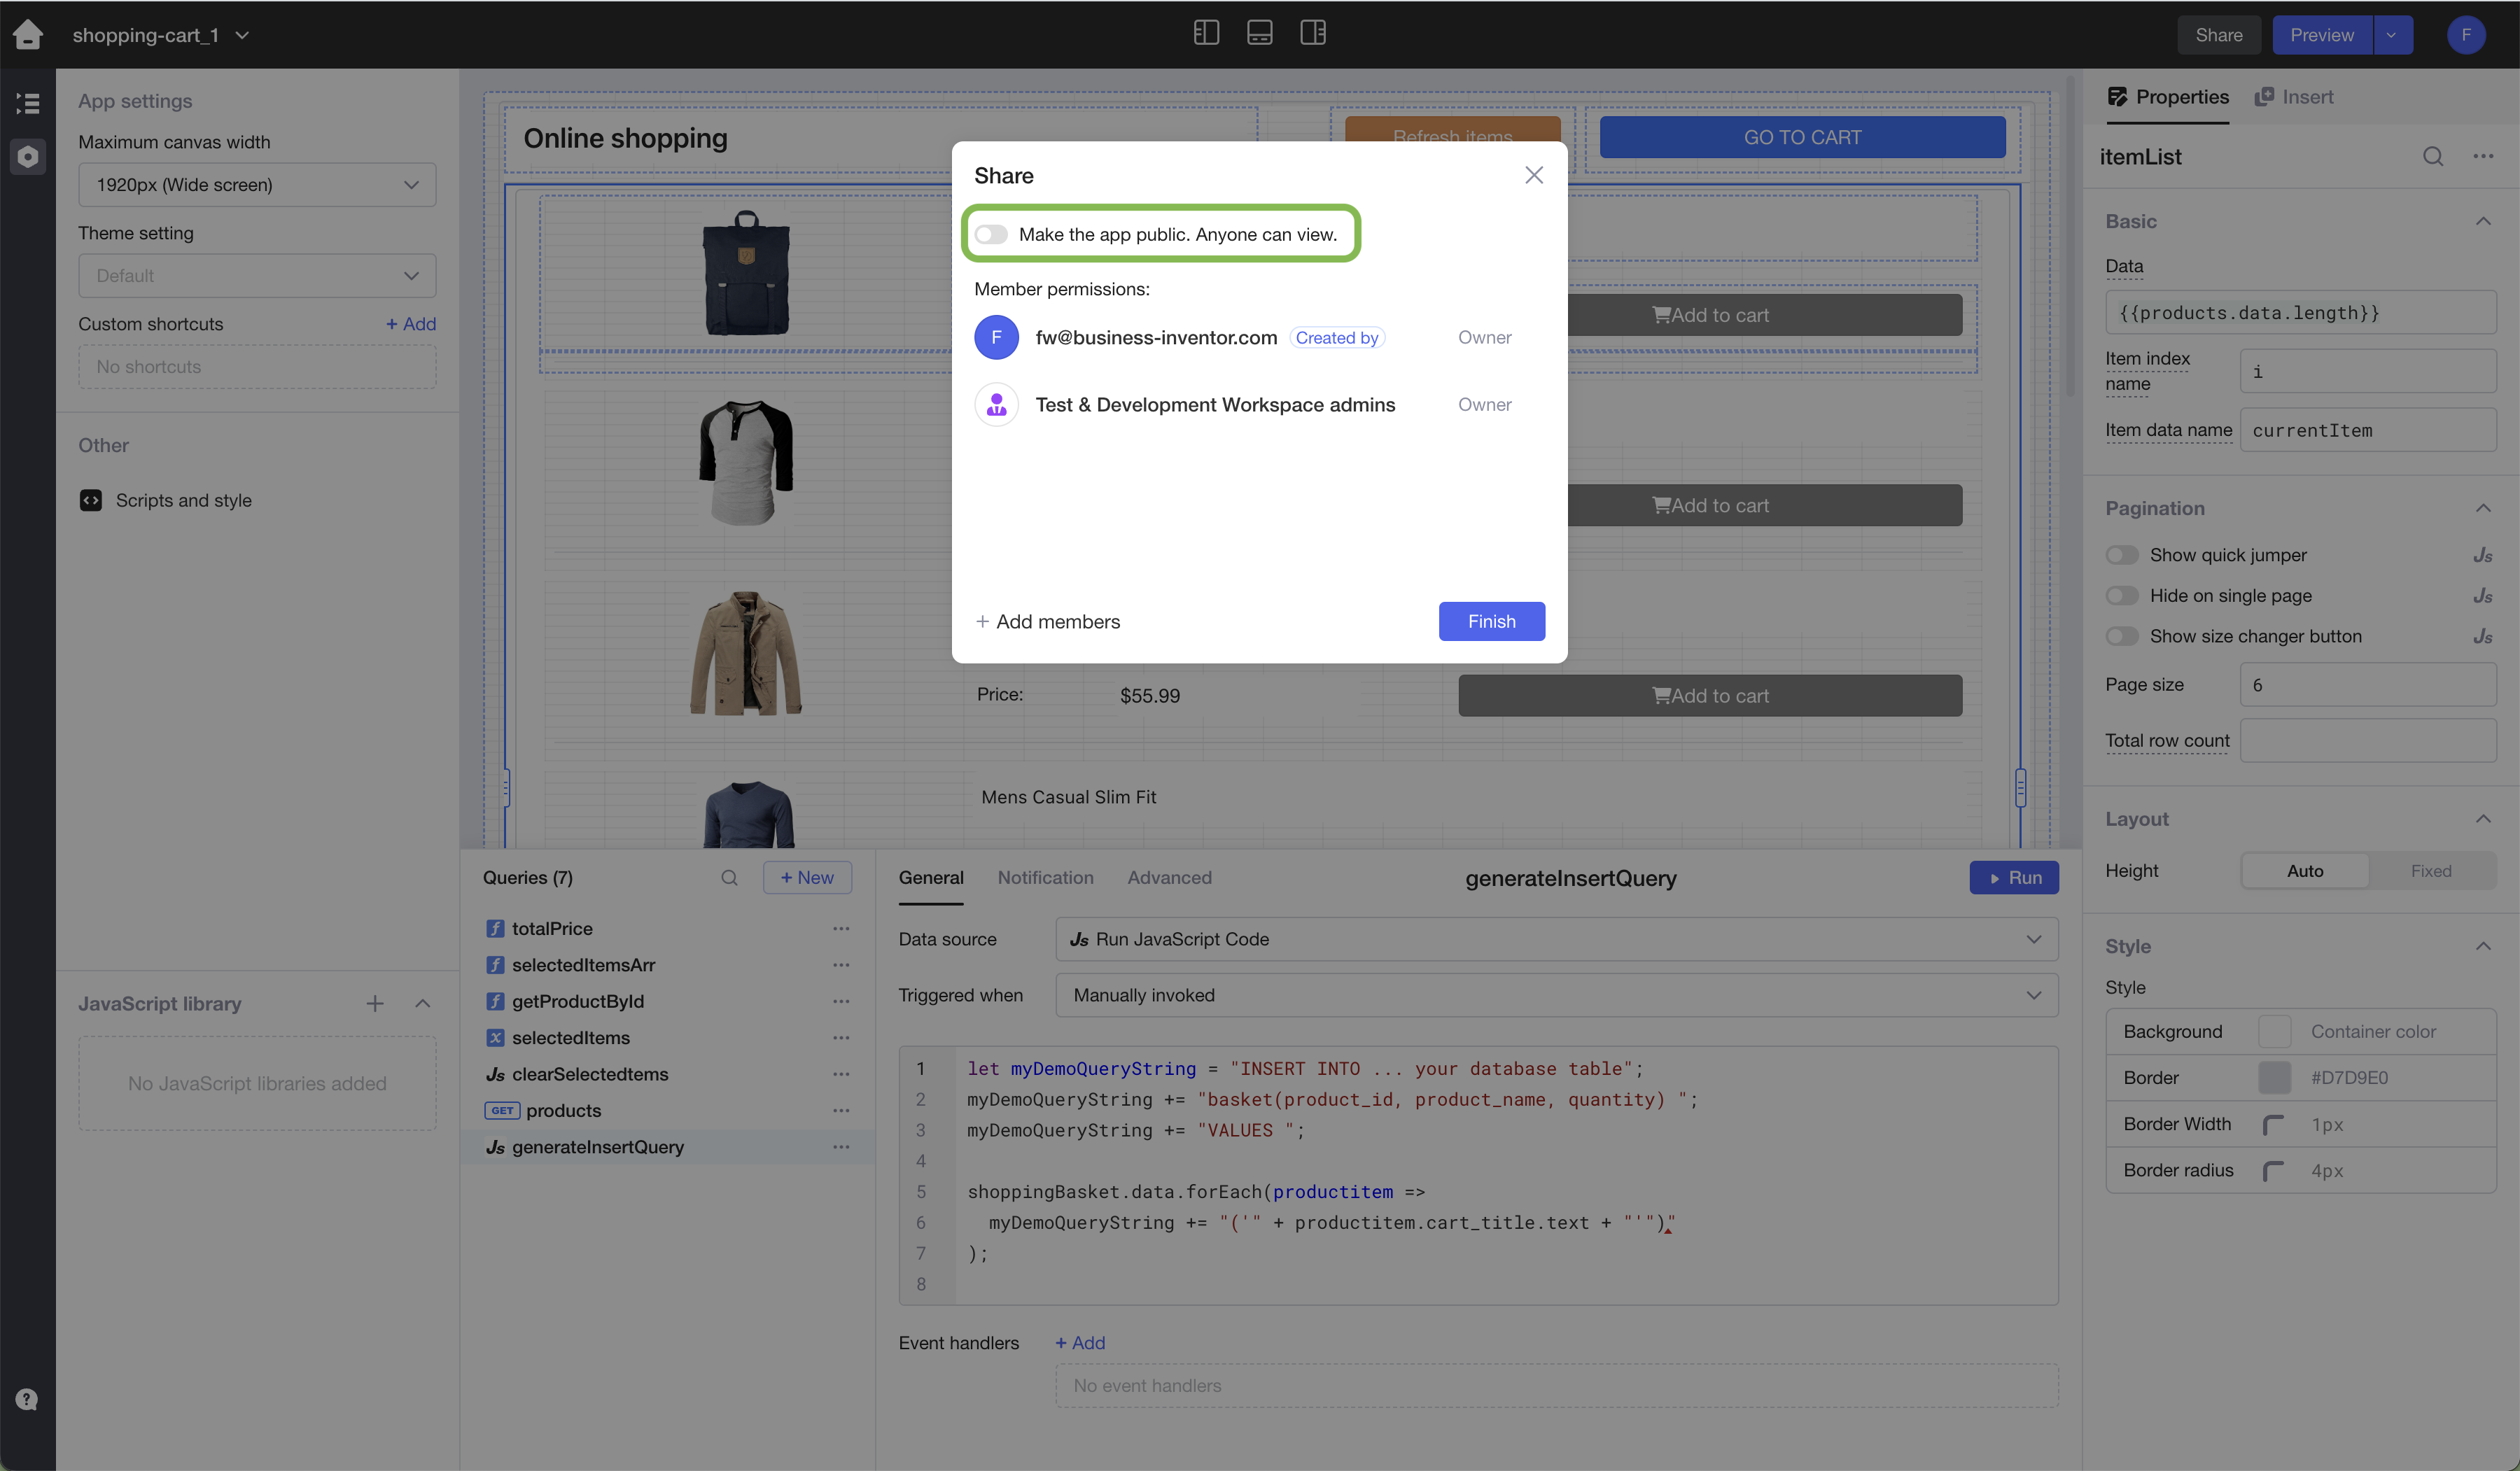Open the component tree sidebar icon
The height and width of the screenshot is (1471, 2520).
pos(28,103)
